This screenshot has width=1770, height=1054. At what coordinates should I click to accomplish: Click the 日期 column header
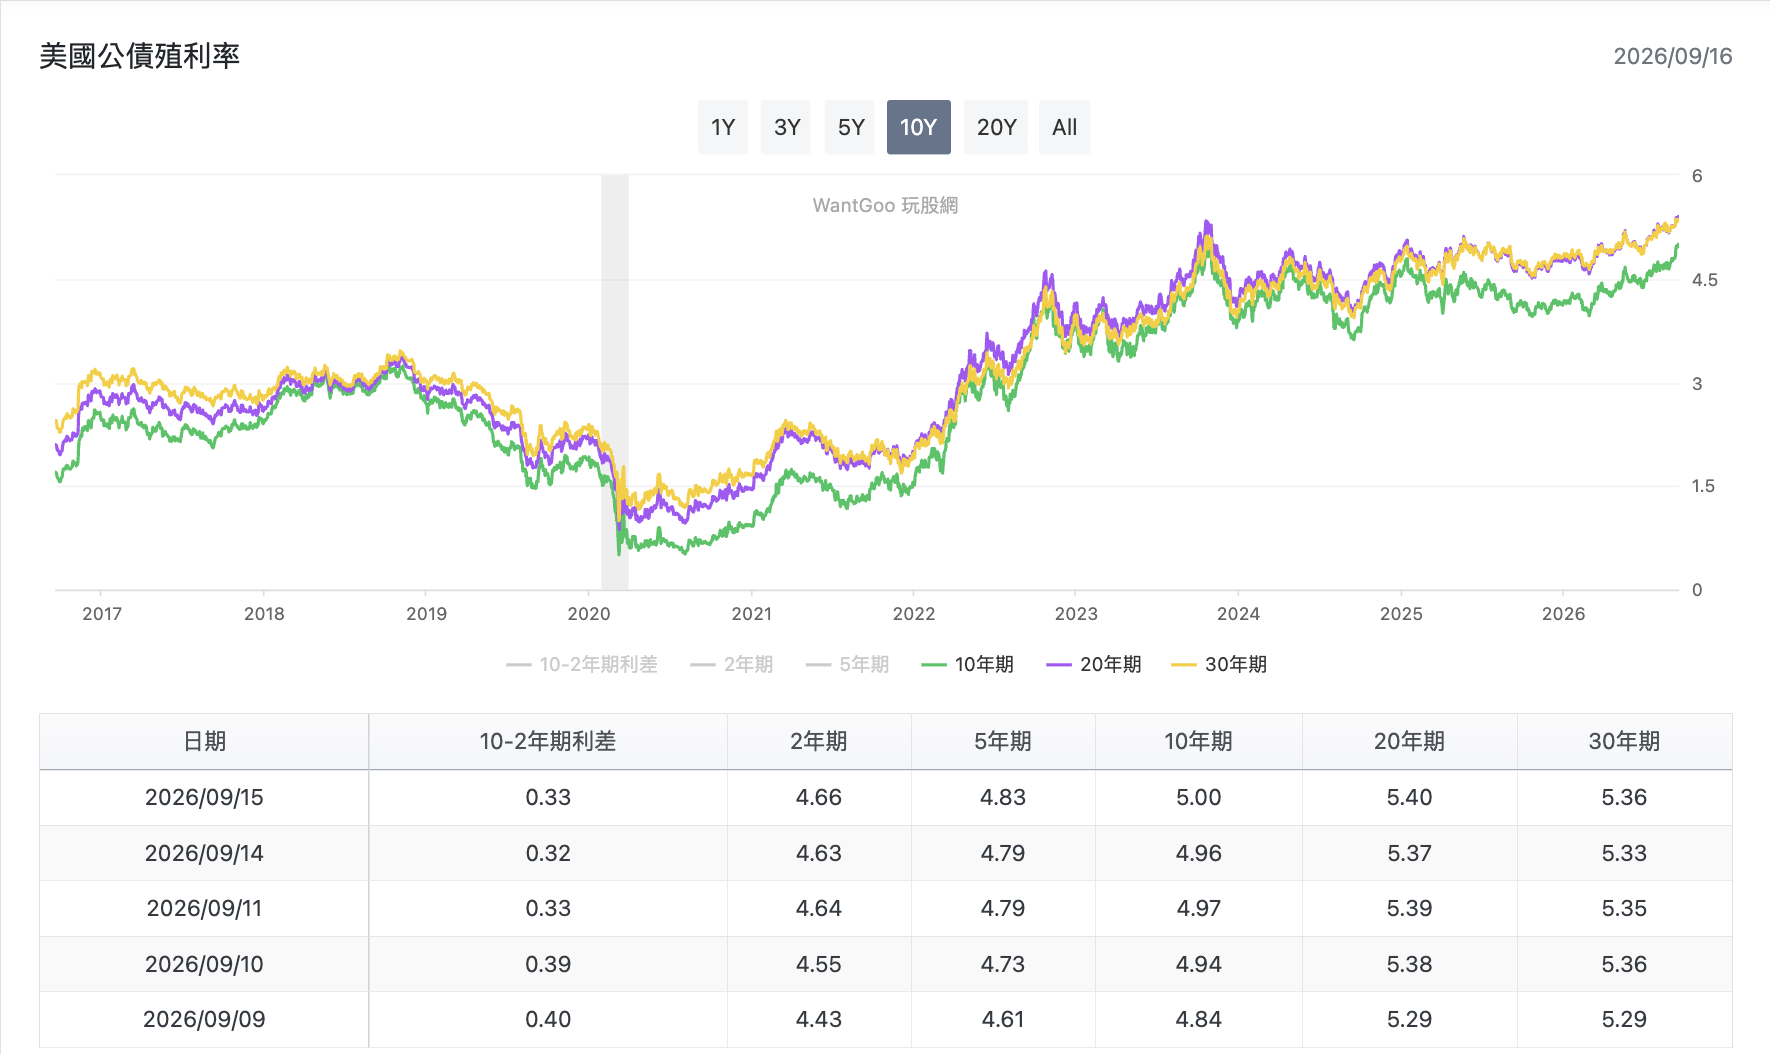click(204, 741)
